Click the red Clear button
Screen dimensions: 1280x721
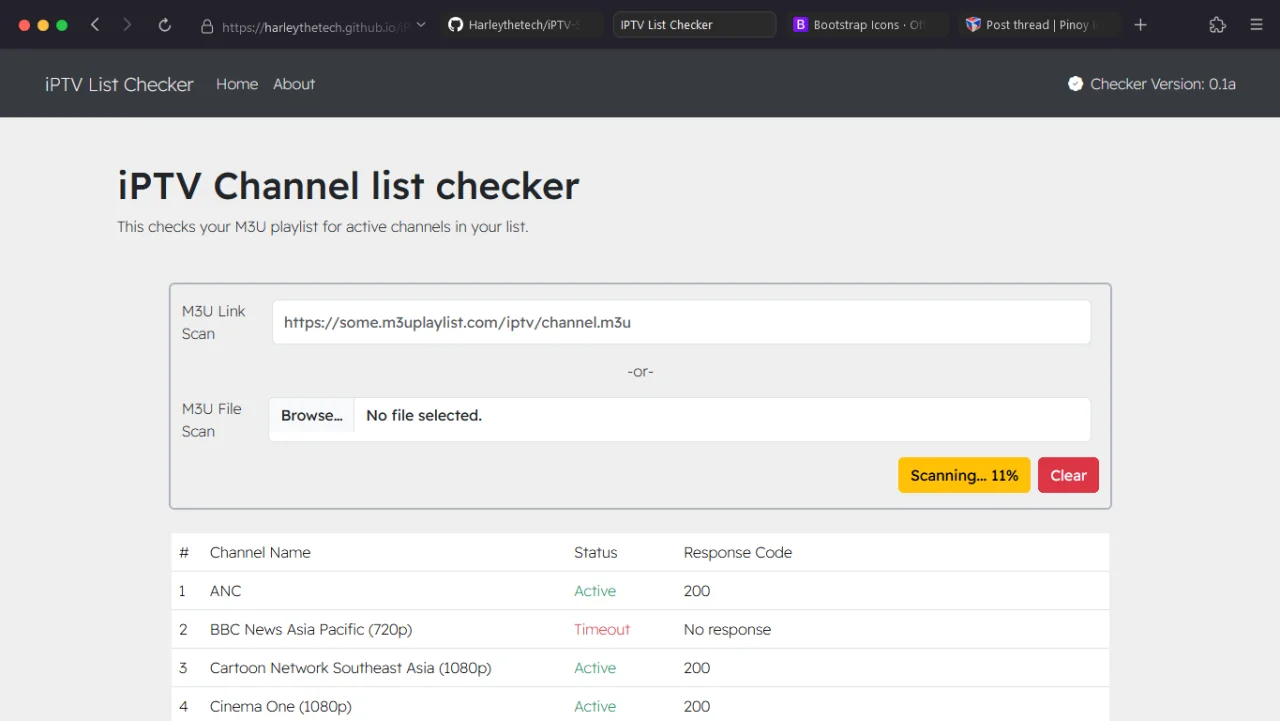(x=1068, y=475)
